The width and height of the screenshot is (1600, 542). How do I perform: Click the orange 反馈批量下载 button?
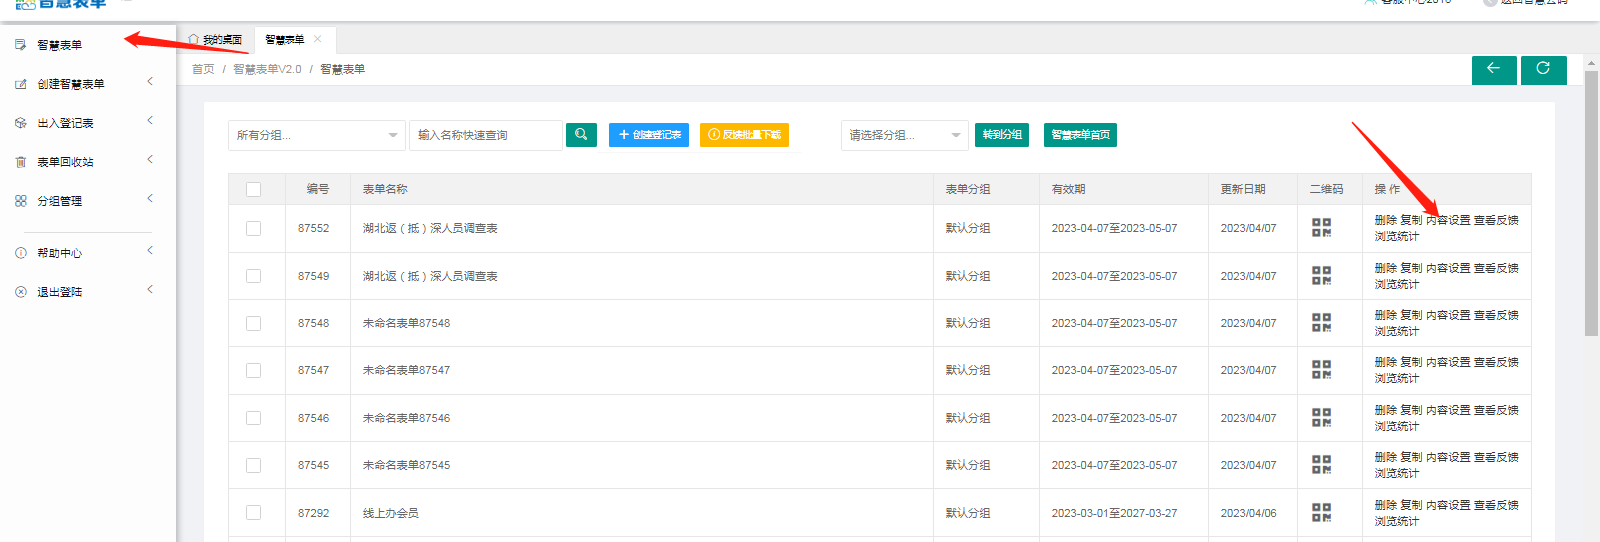(744, 135)
